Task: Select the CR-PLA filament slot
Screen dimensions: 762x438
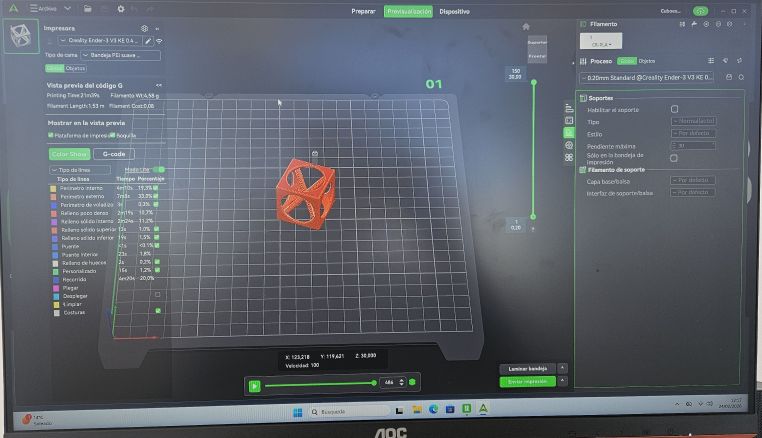Action: 601,41
